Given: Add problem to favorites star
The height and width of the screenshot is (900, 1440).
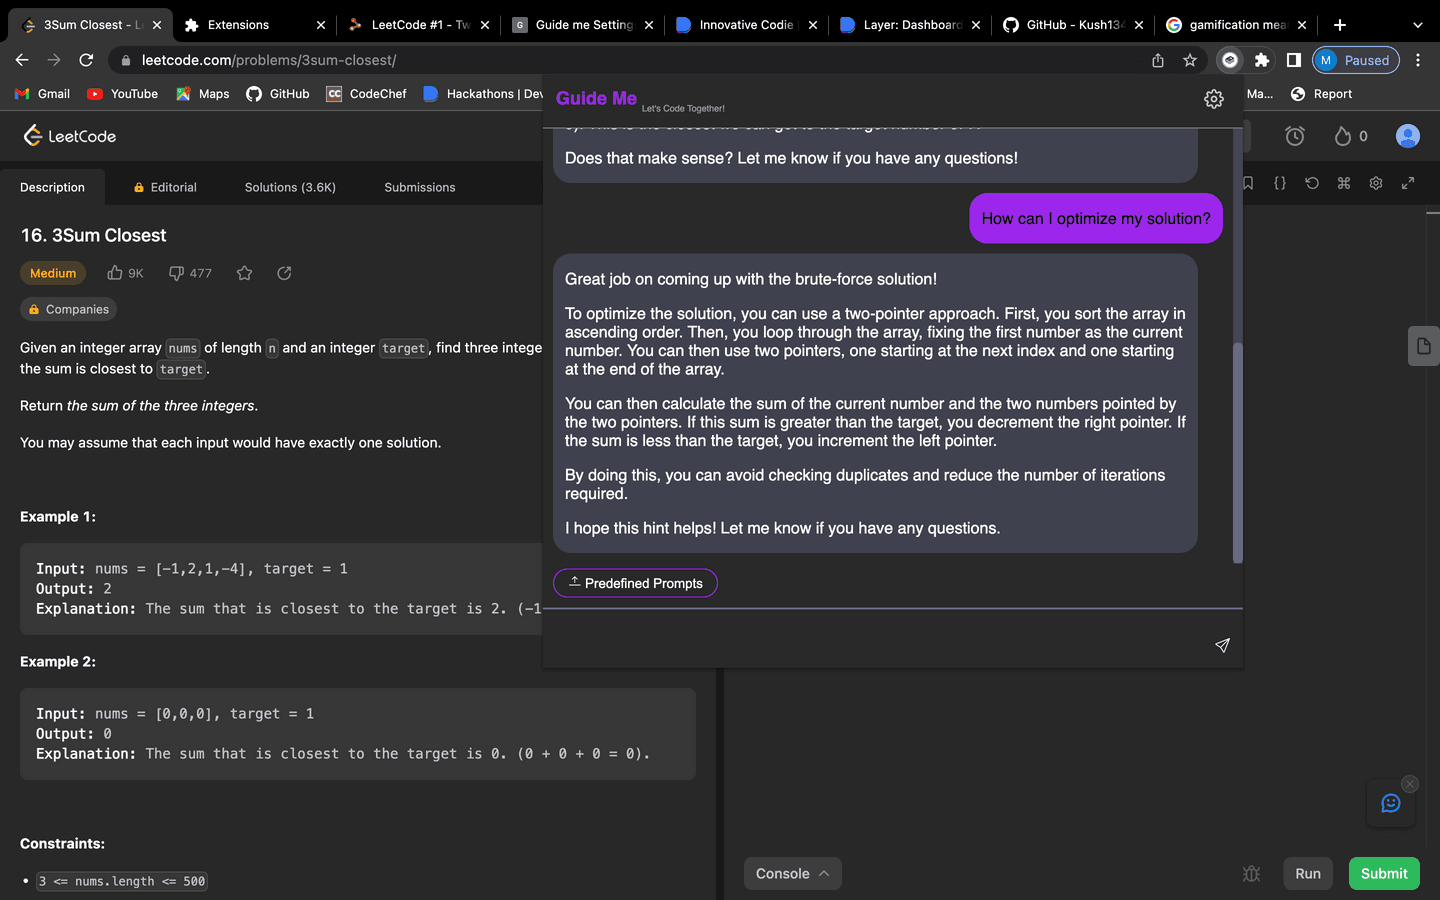Looking at the screenshot, I should [244, 273].
